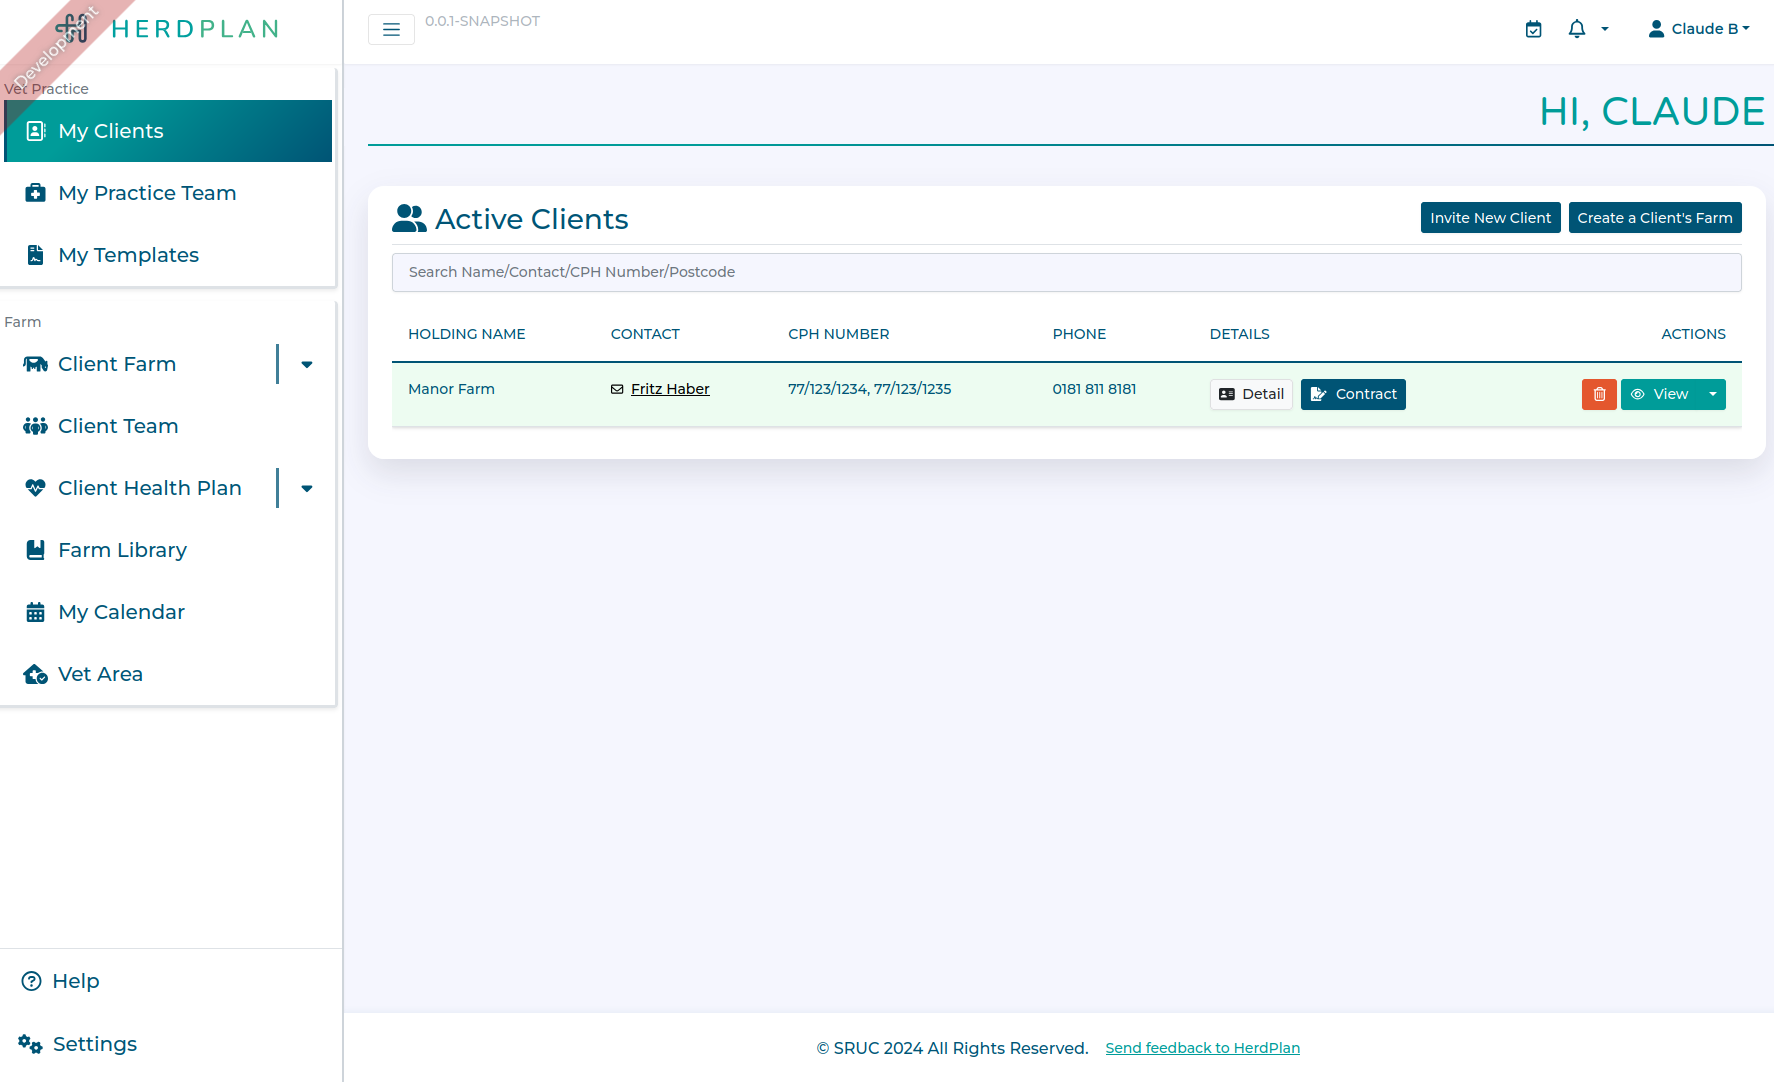Delete Manor Farm with red trash icon
1774x1082 pixels.
click(x=1598, y=394)
